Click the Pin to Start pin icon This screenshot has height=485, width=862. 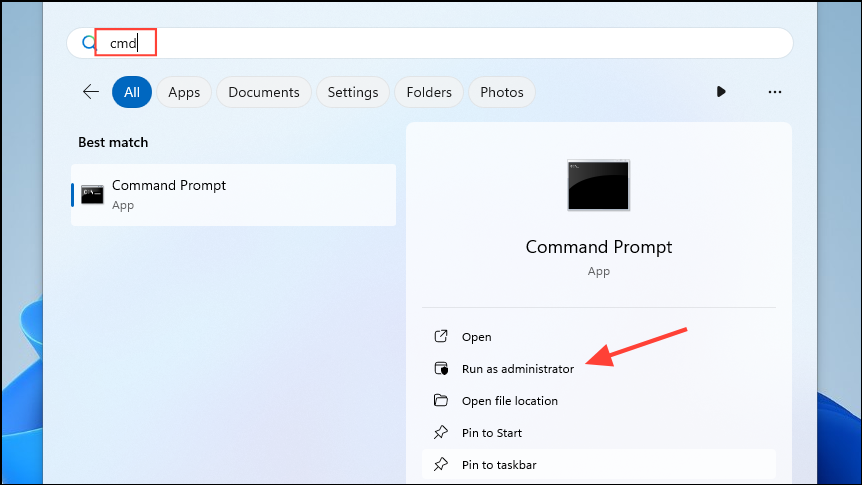pyautogui.click(x=441, y=432)
